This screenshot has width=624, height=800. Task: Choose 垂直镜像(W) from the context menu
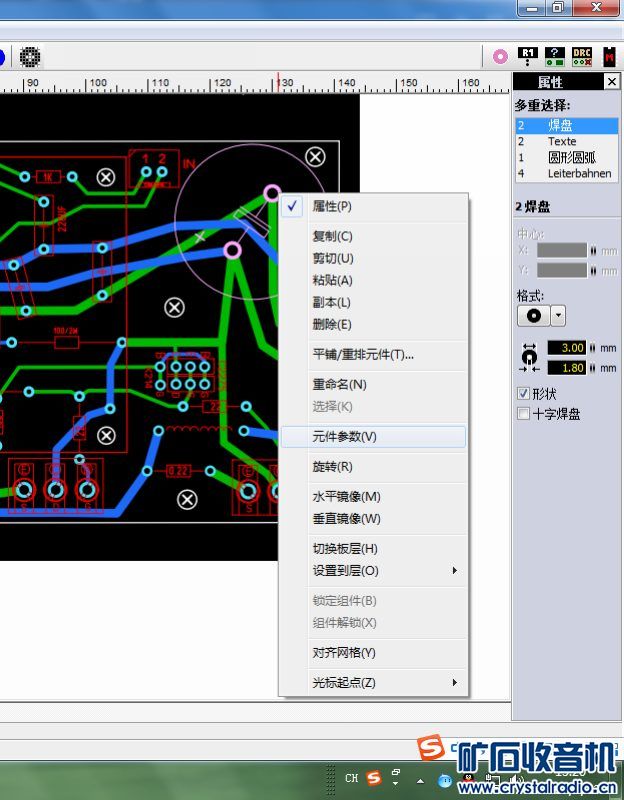point(373,518)
